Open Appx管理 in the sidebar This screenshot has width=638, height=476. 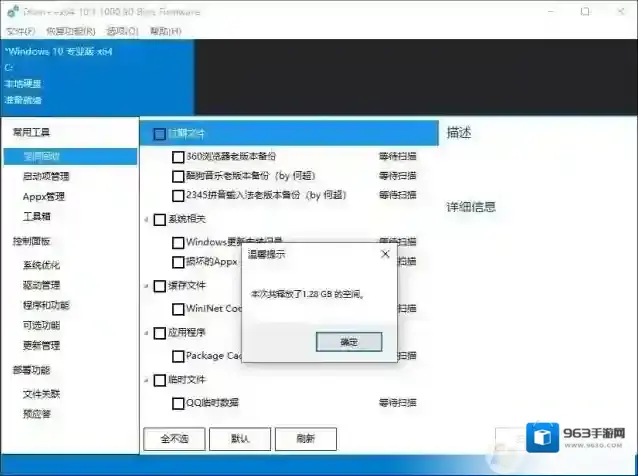click(x=44, y=196)
